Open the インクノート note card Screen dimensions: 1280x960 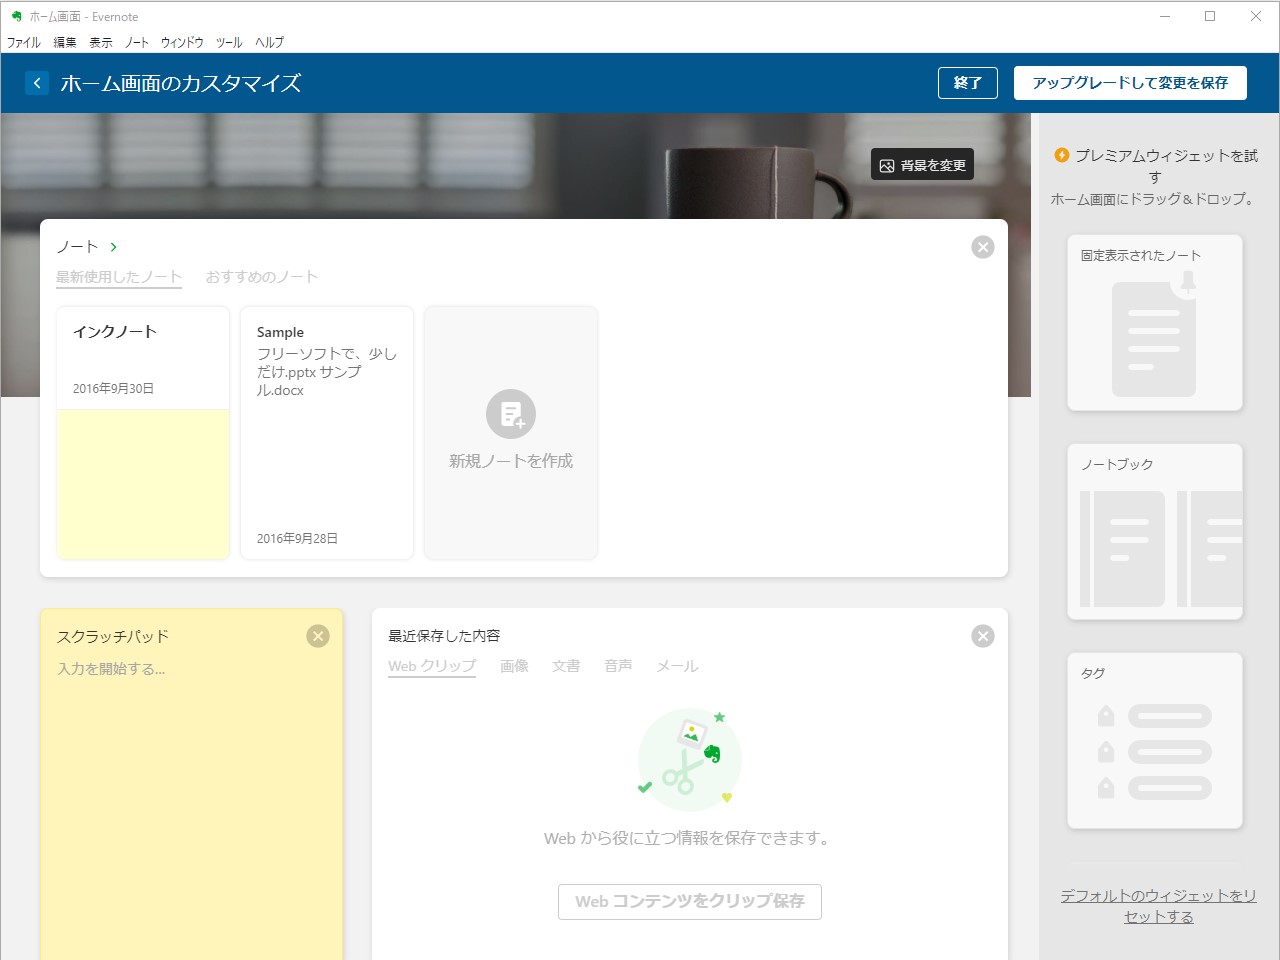tap(143, 433)
